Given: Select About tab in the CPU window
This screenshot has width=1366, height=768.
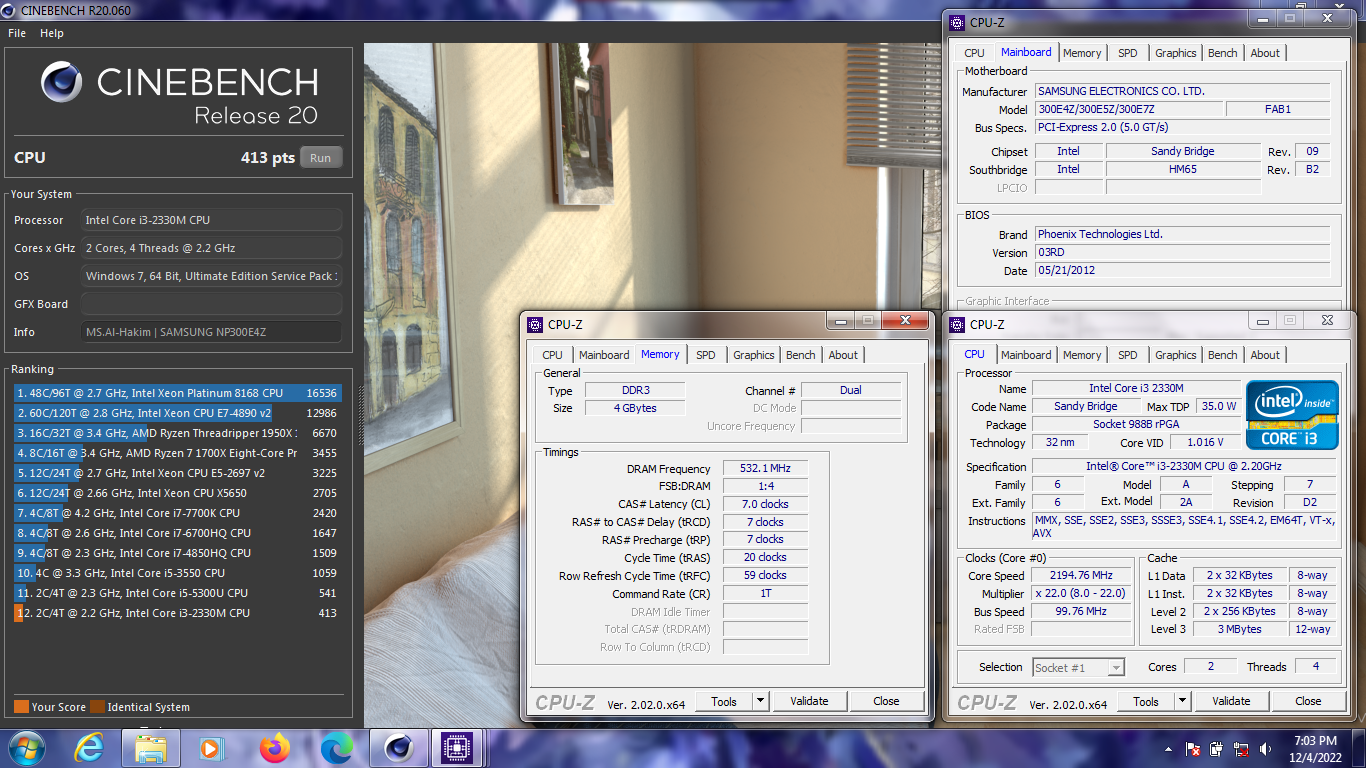Looking at the screenshot, I should click(x=1265, y=355).
